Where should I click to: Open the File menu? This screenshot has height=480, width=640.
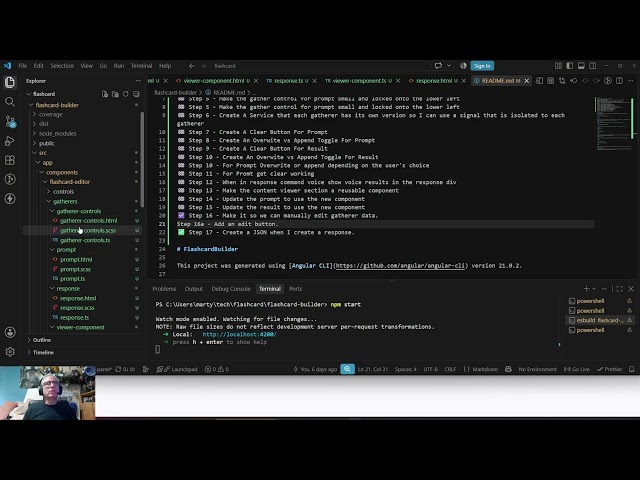22,66
